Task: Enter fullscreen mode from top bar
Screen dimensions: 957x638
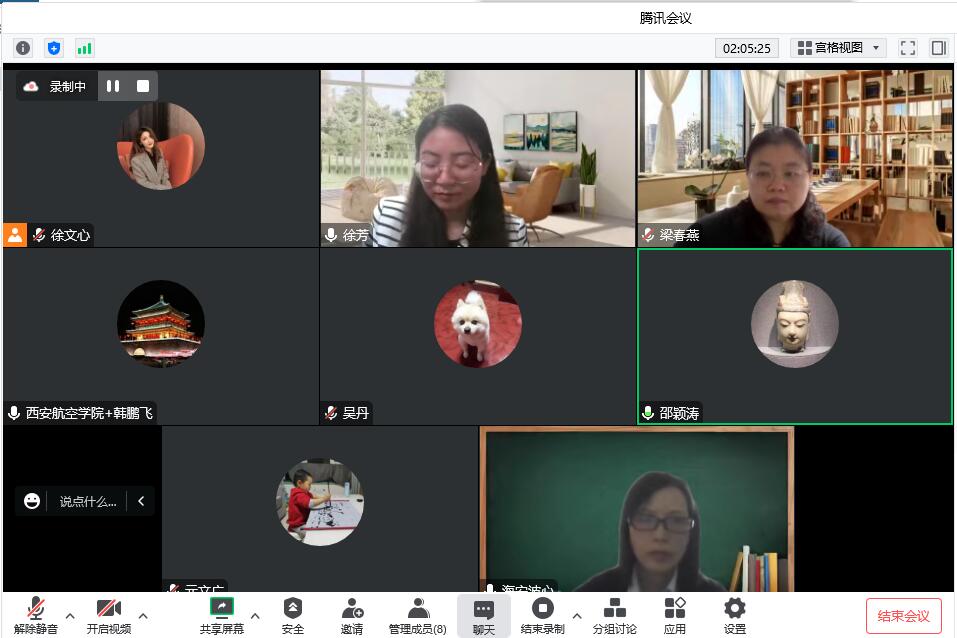Action: point(908,48)
